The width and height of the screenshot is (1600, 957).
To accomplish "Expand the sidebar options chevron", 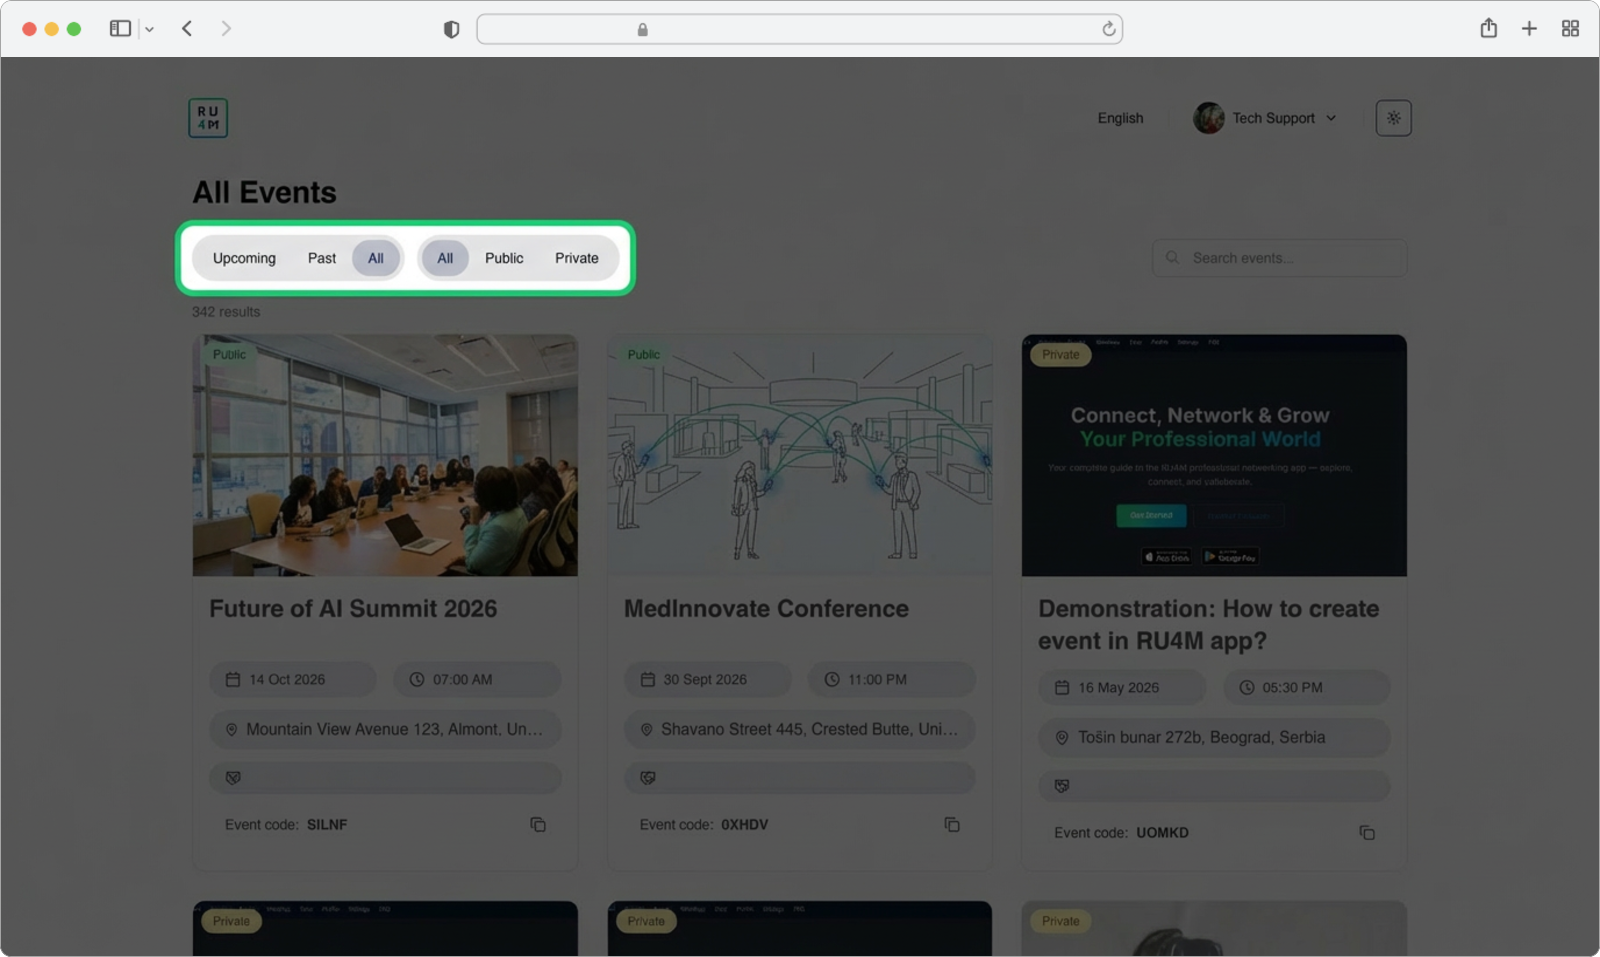I will 149,30.
